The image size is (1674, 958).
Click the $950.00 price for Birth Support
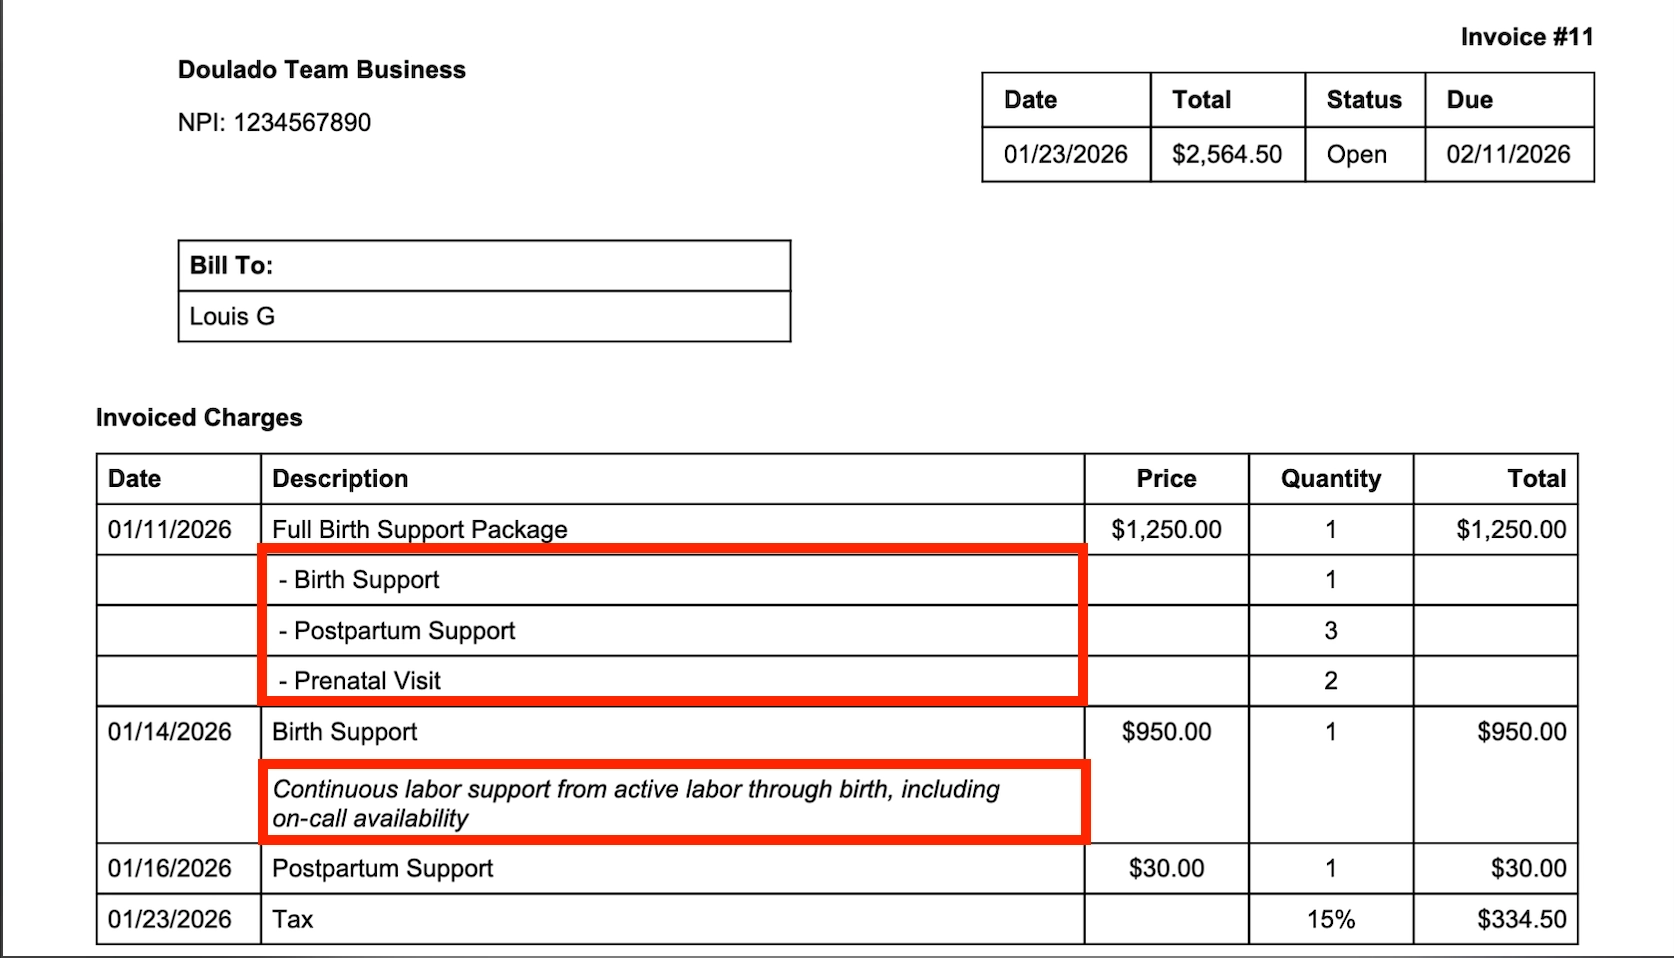[x=1166, y=731]
